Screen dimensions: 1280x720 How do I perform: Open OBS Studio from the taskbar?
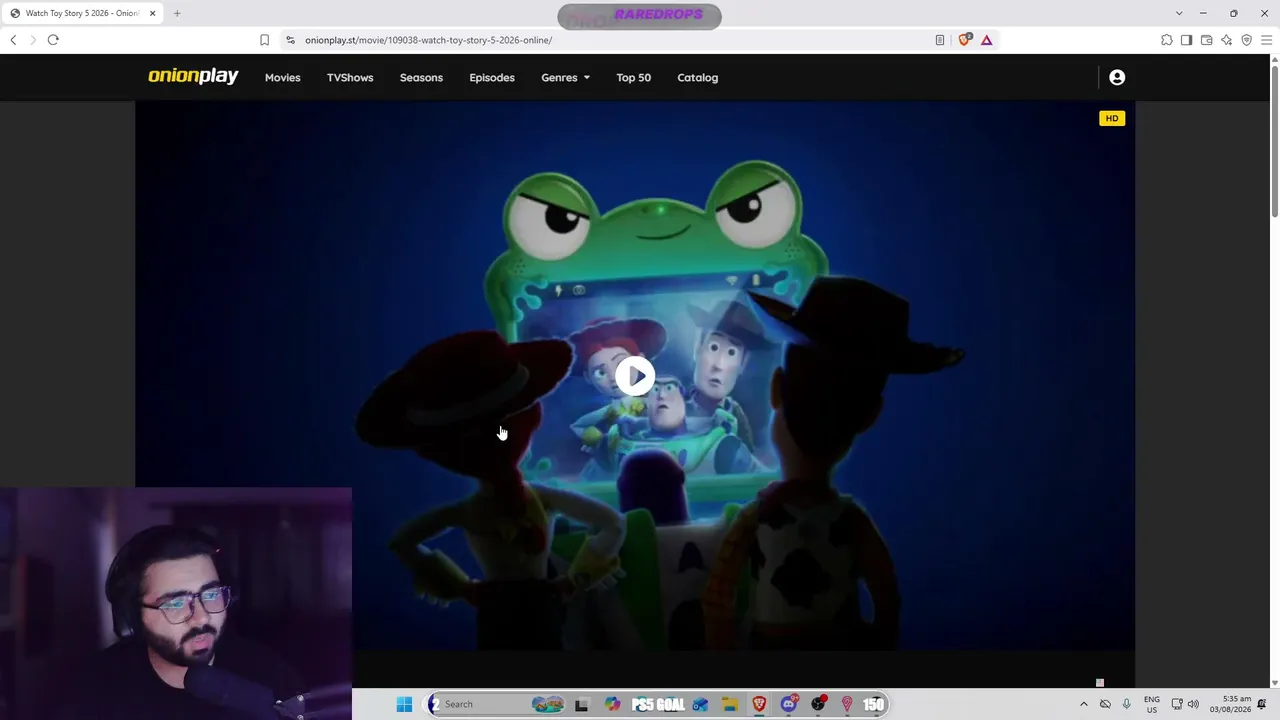[x=818, y=704]
